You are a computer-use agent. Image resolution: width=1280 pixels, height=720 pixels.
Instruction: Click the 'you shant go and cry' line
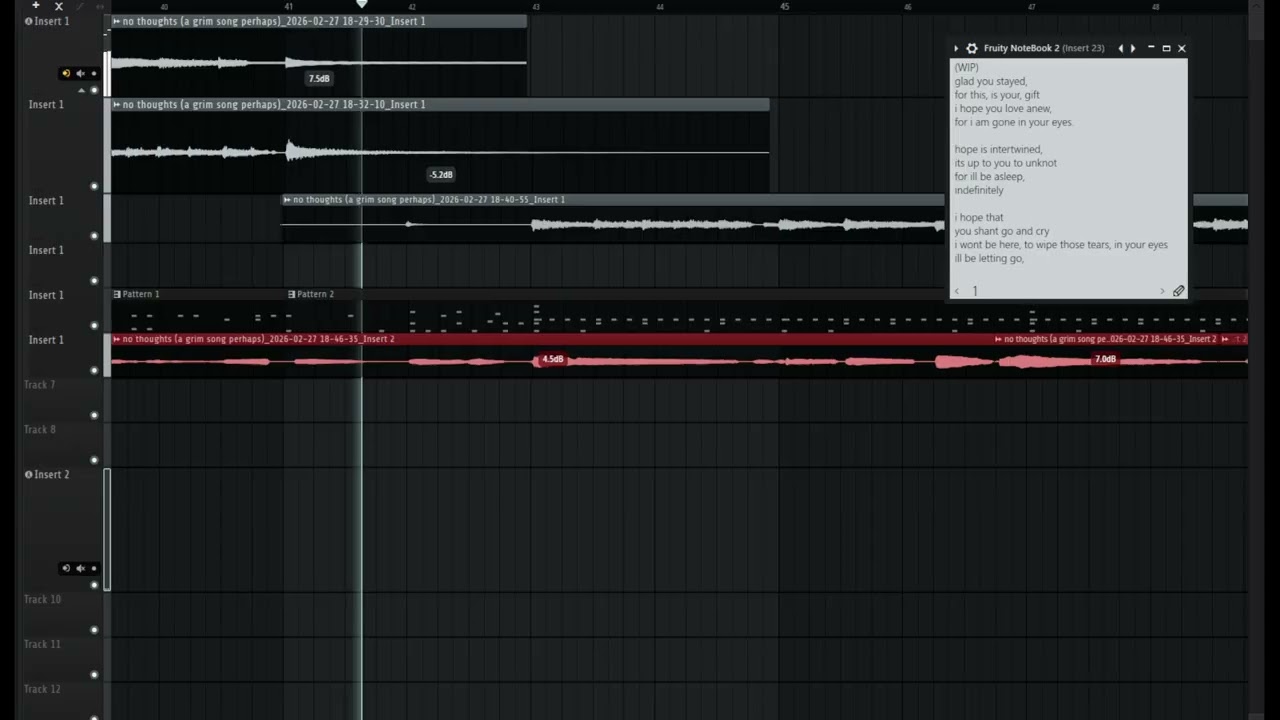[1002, 231]
